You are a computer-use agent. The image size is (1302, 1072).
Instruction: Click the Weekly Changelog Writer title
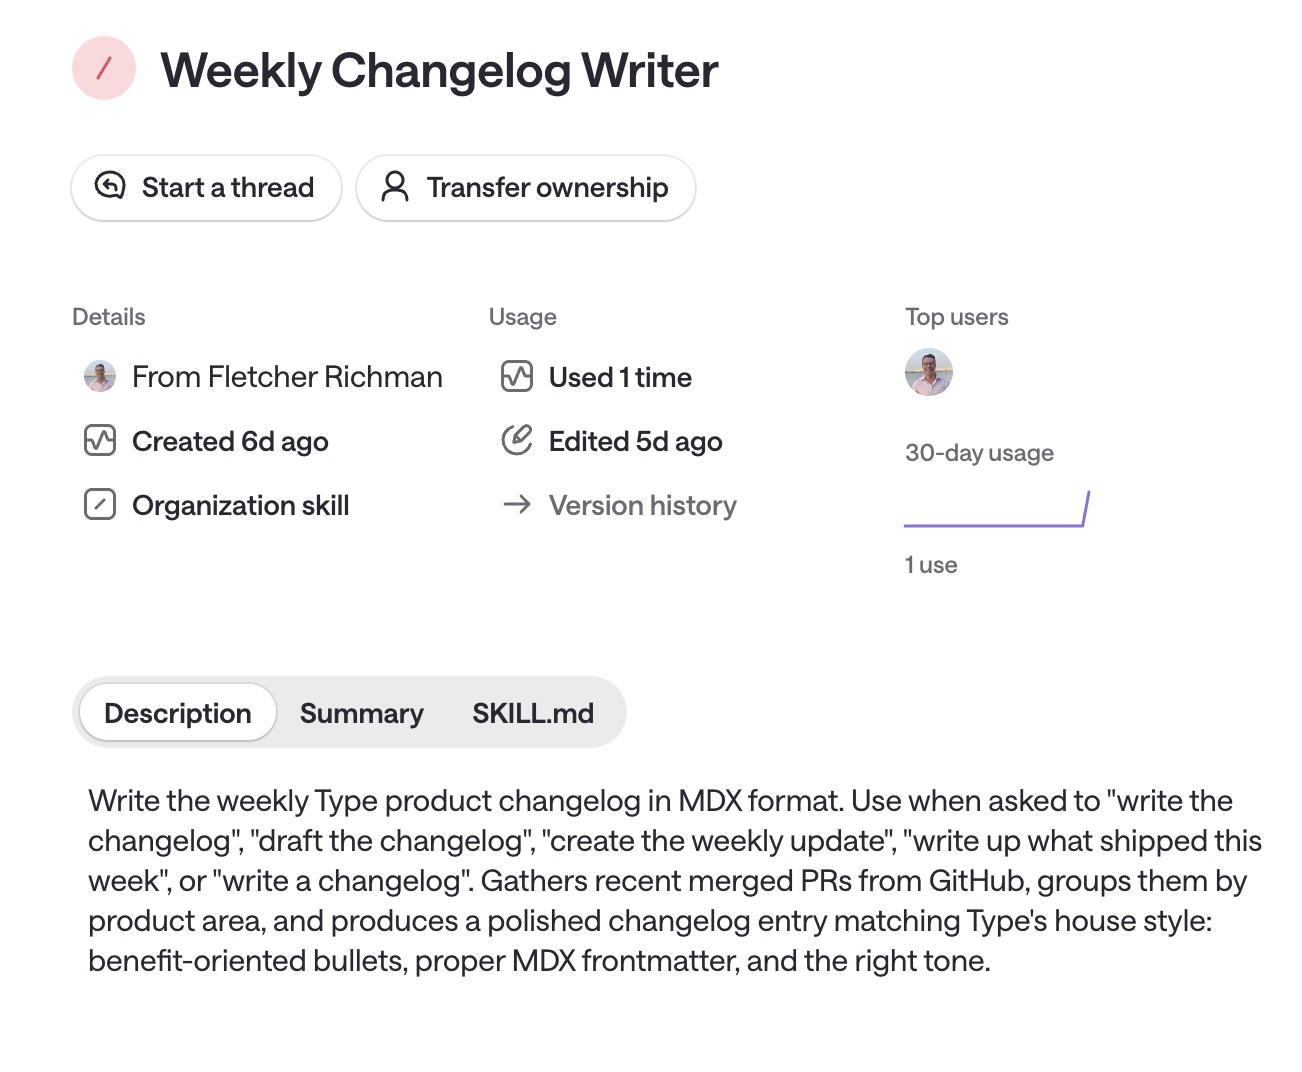439,70
